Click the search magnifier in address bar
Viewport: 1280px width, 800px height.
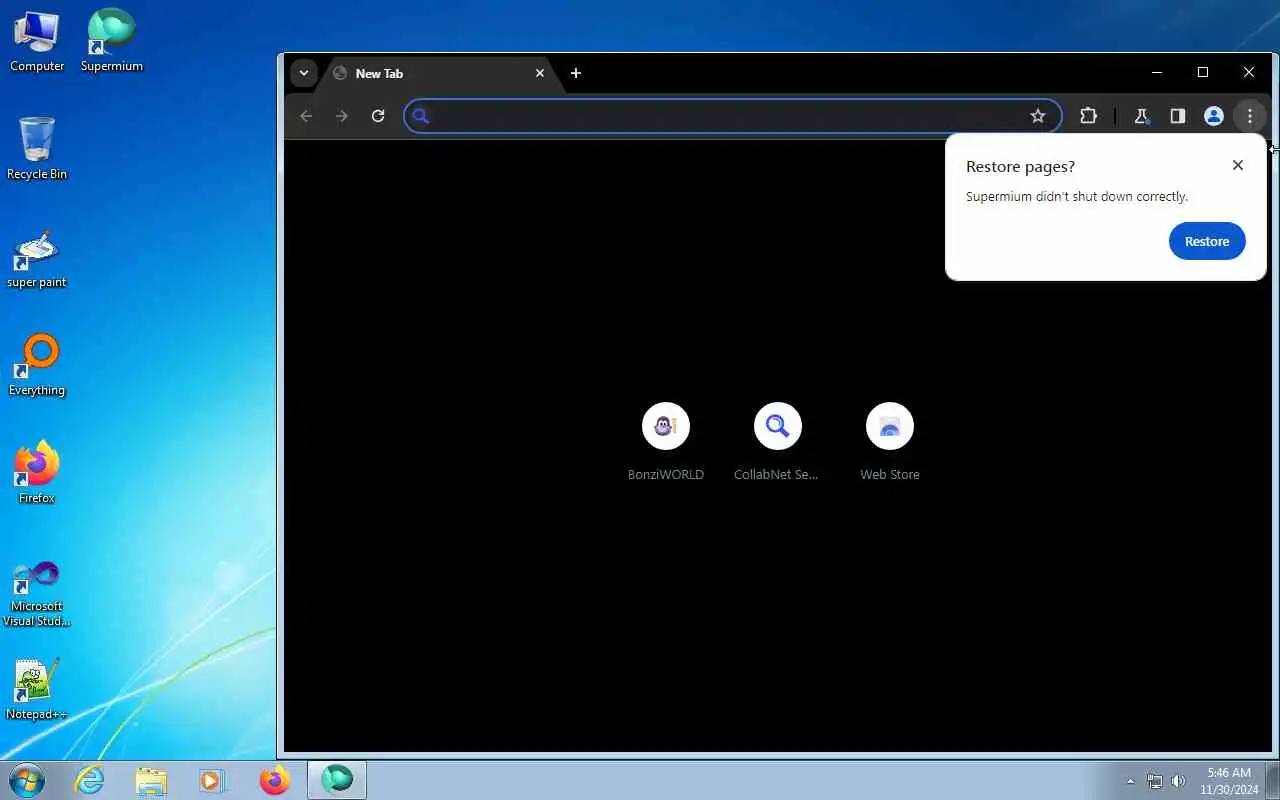421,116
